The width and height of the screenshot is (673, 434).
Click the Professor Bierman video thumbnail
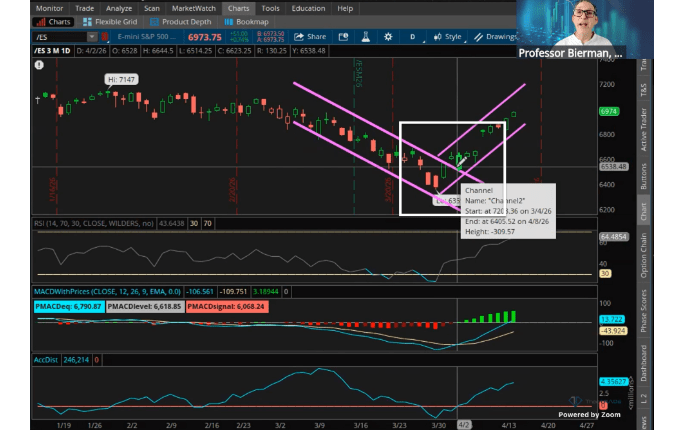pyautogui.click(x=585, y=29)
